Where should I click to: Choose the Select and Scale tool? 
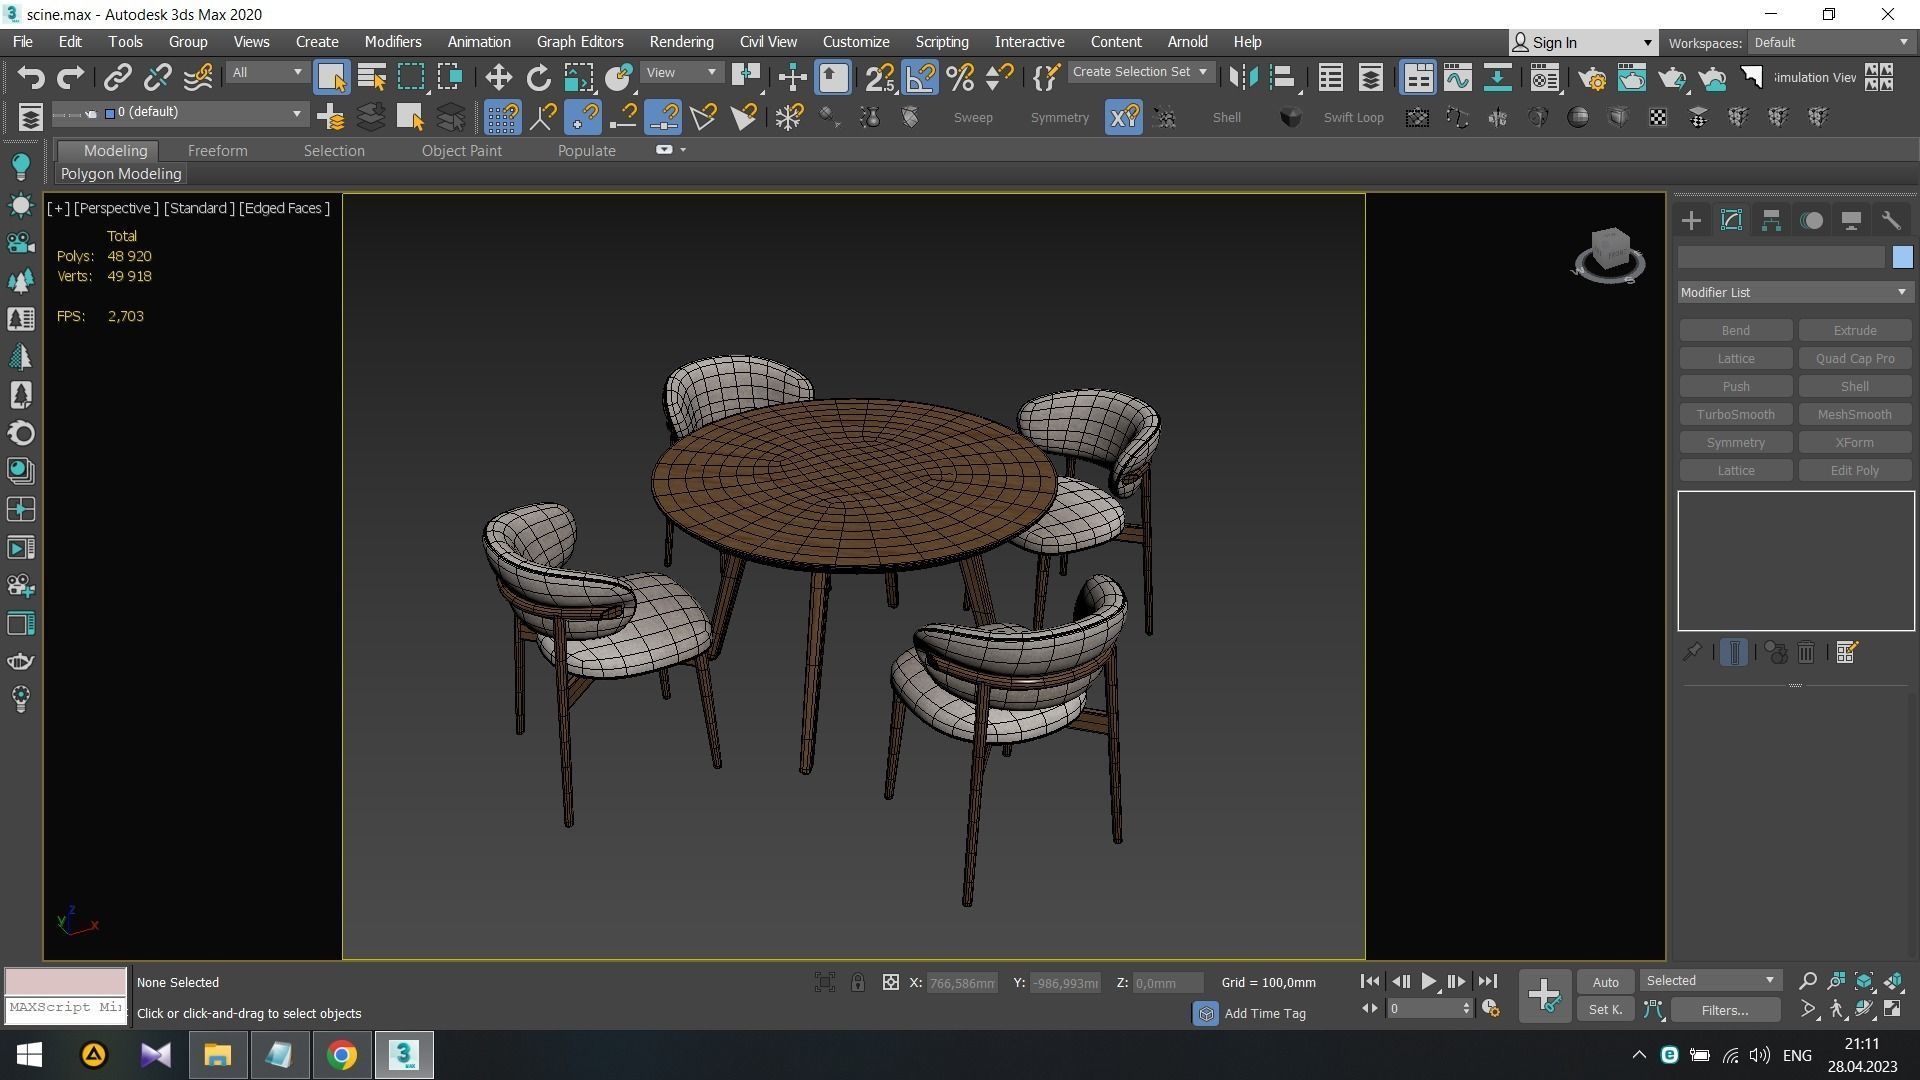(x=578, y=78)
